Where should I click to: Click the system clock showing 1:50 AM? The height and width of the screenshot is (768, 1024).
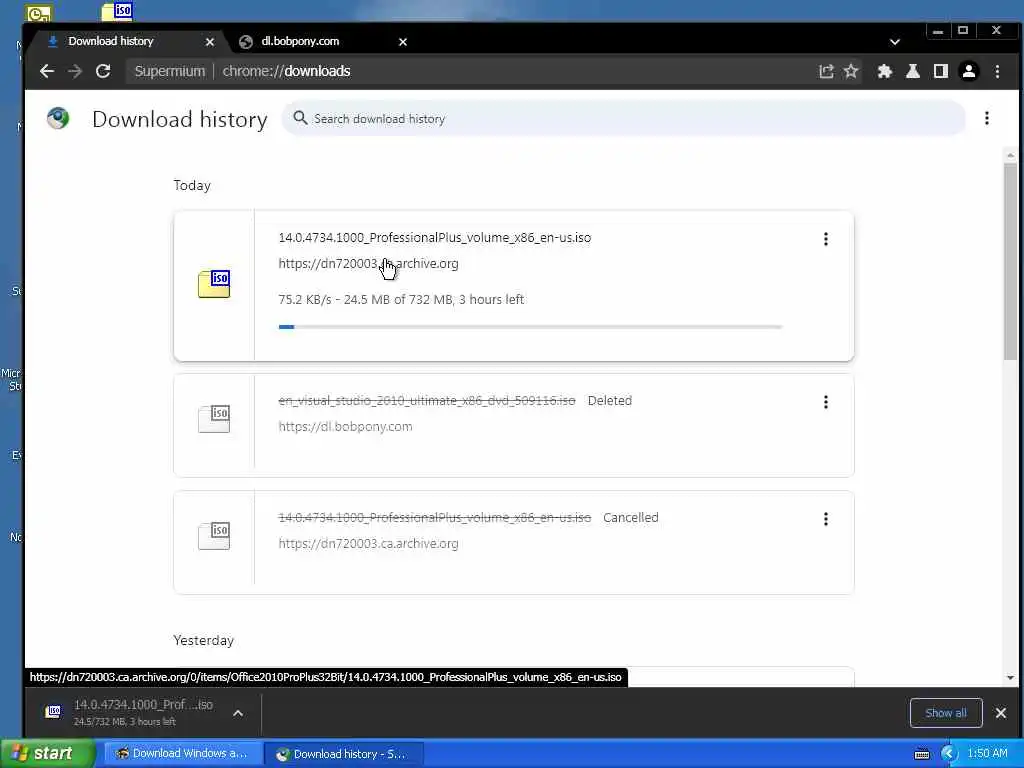[x=987, y=753]
